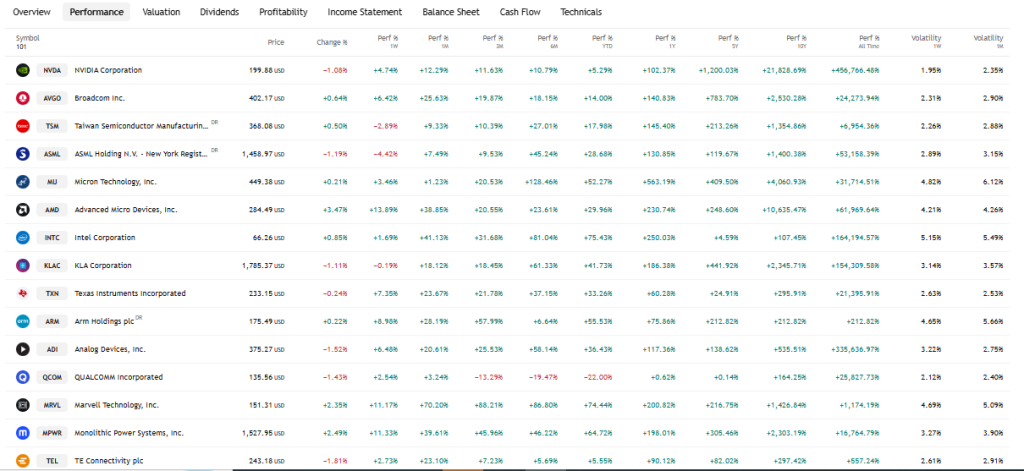
Task: Click the Marvell Technology logo icon
Action: pyautogui.click(x=23, y=405)
